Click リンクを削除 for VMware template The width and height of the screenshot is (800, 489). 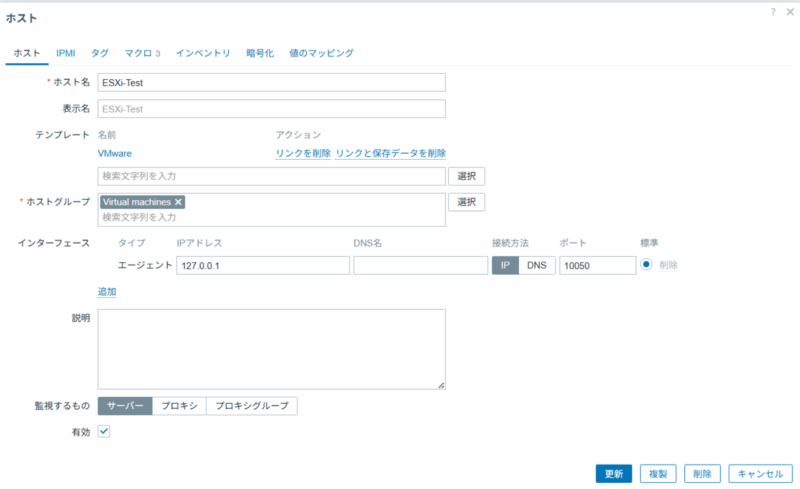tap(303, 153)
